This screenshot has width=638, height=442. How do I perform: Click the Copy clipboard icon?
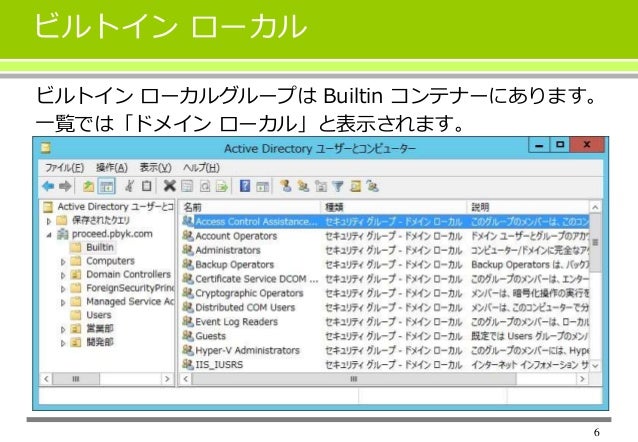pos(146,186)
